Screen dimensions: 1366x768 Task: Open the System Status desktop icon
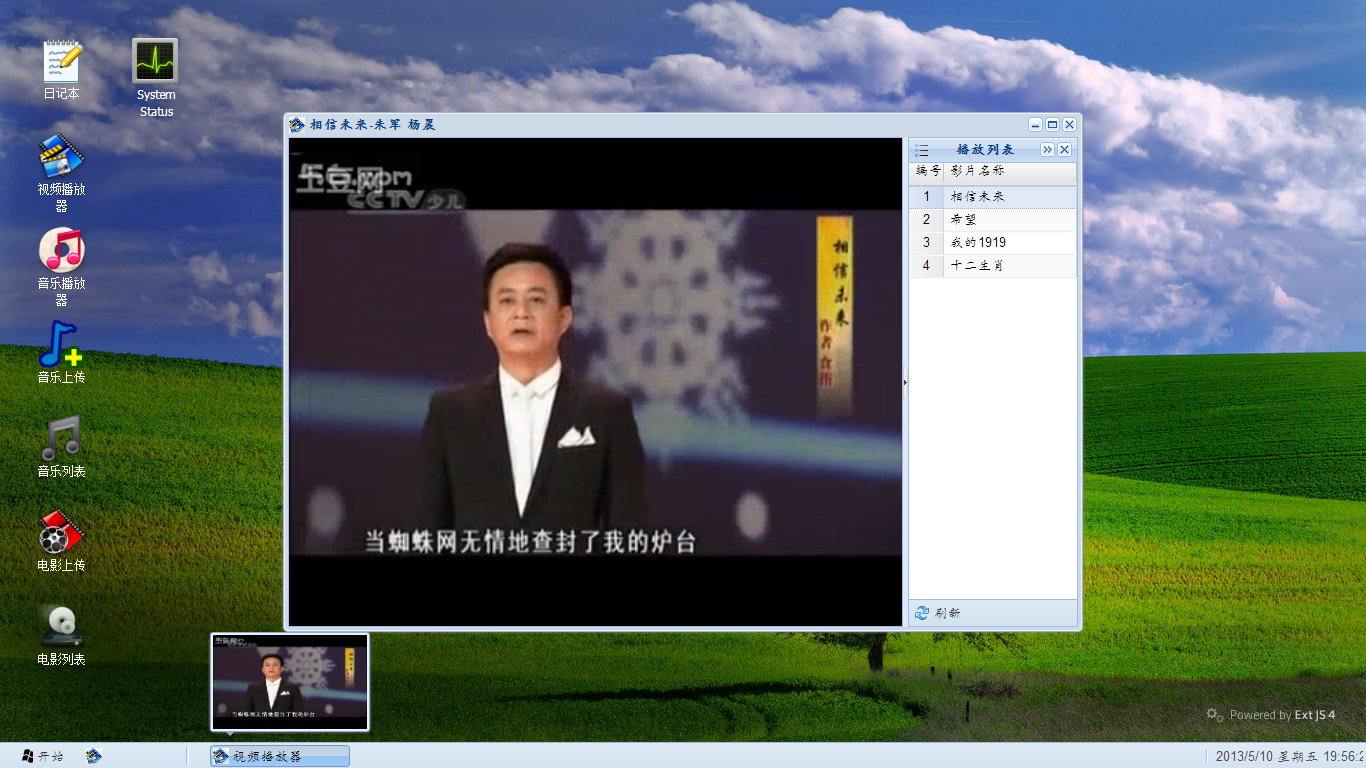(155, 78)
